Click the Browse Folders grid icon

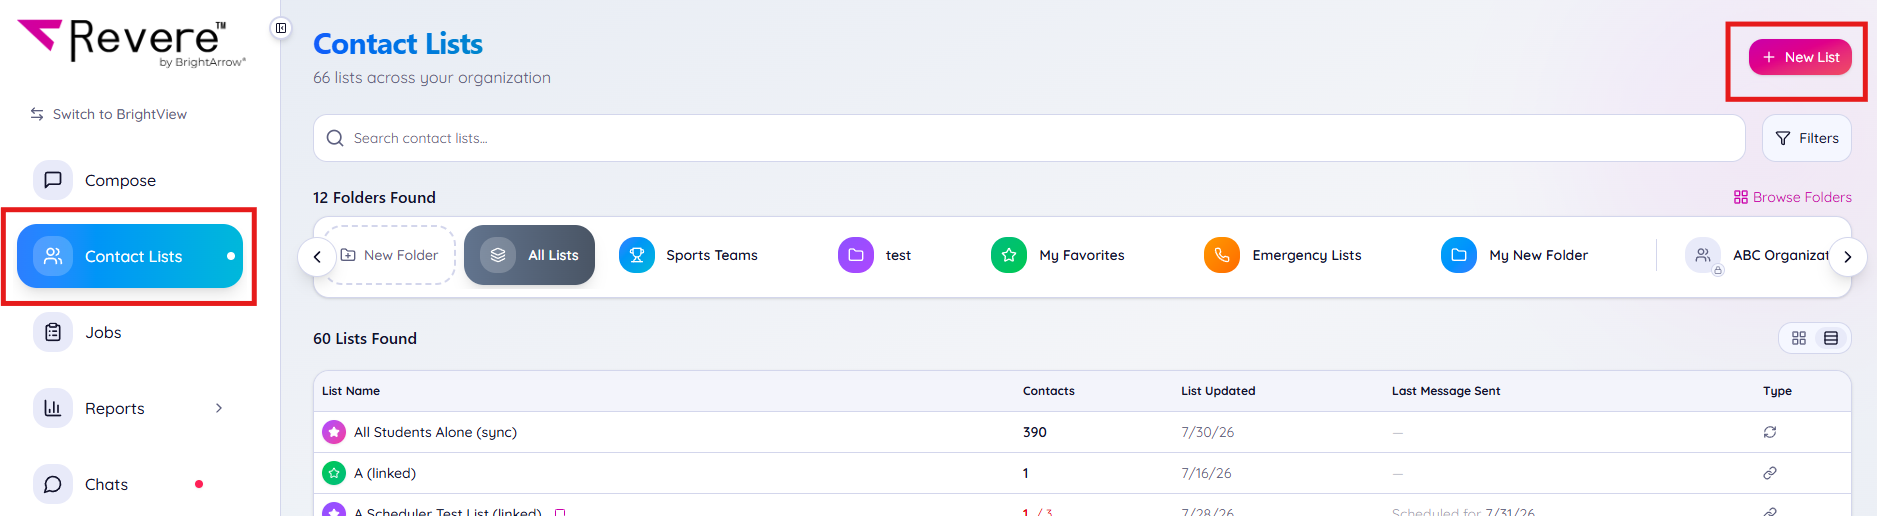pyautogui.click(x=1741, y=197)
